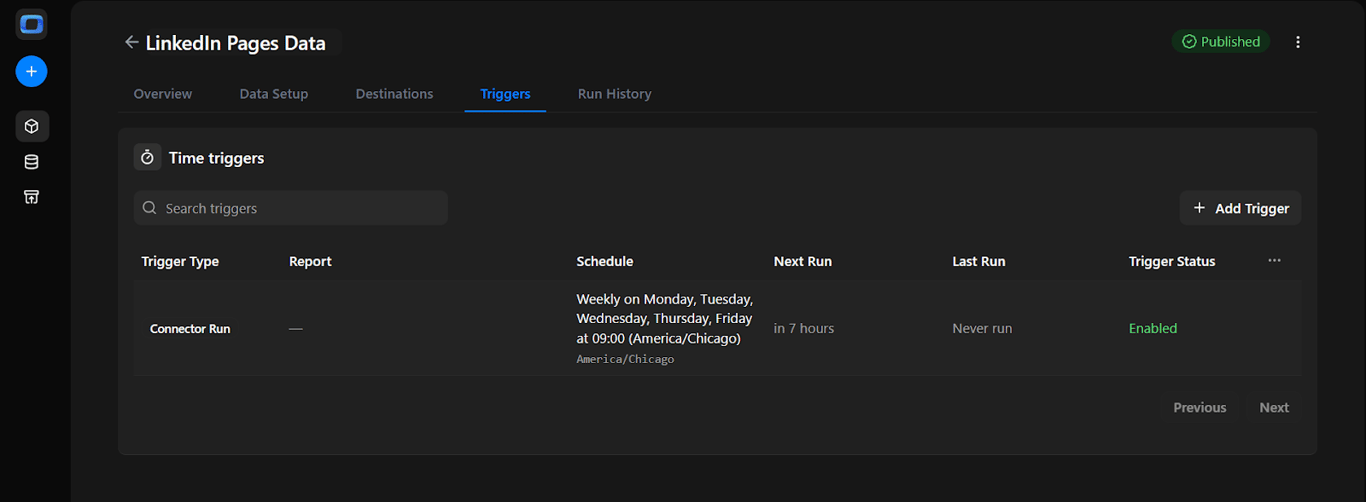The width and height of the screenshot is (1366, 502).
Task: Click the Search triggers input field
Action: (x=291, y=208)
